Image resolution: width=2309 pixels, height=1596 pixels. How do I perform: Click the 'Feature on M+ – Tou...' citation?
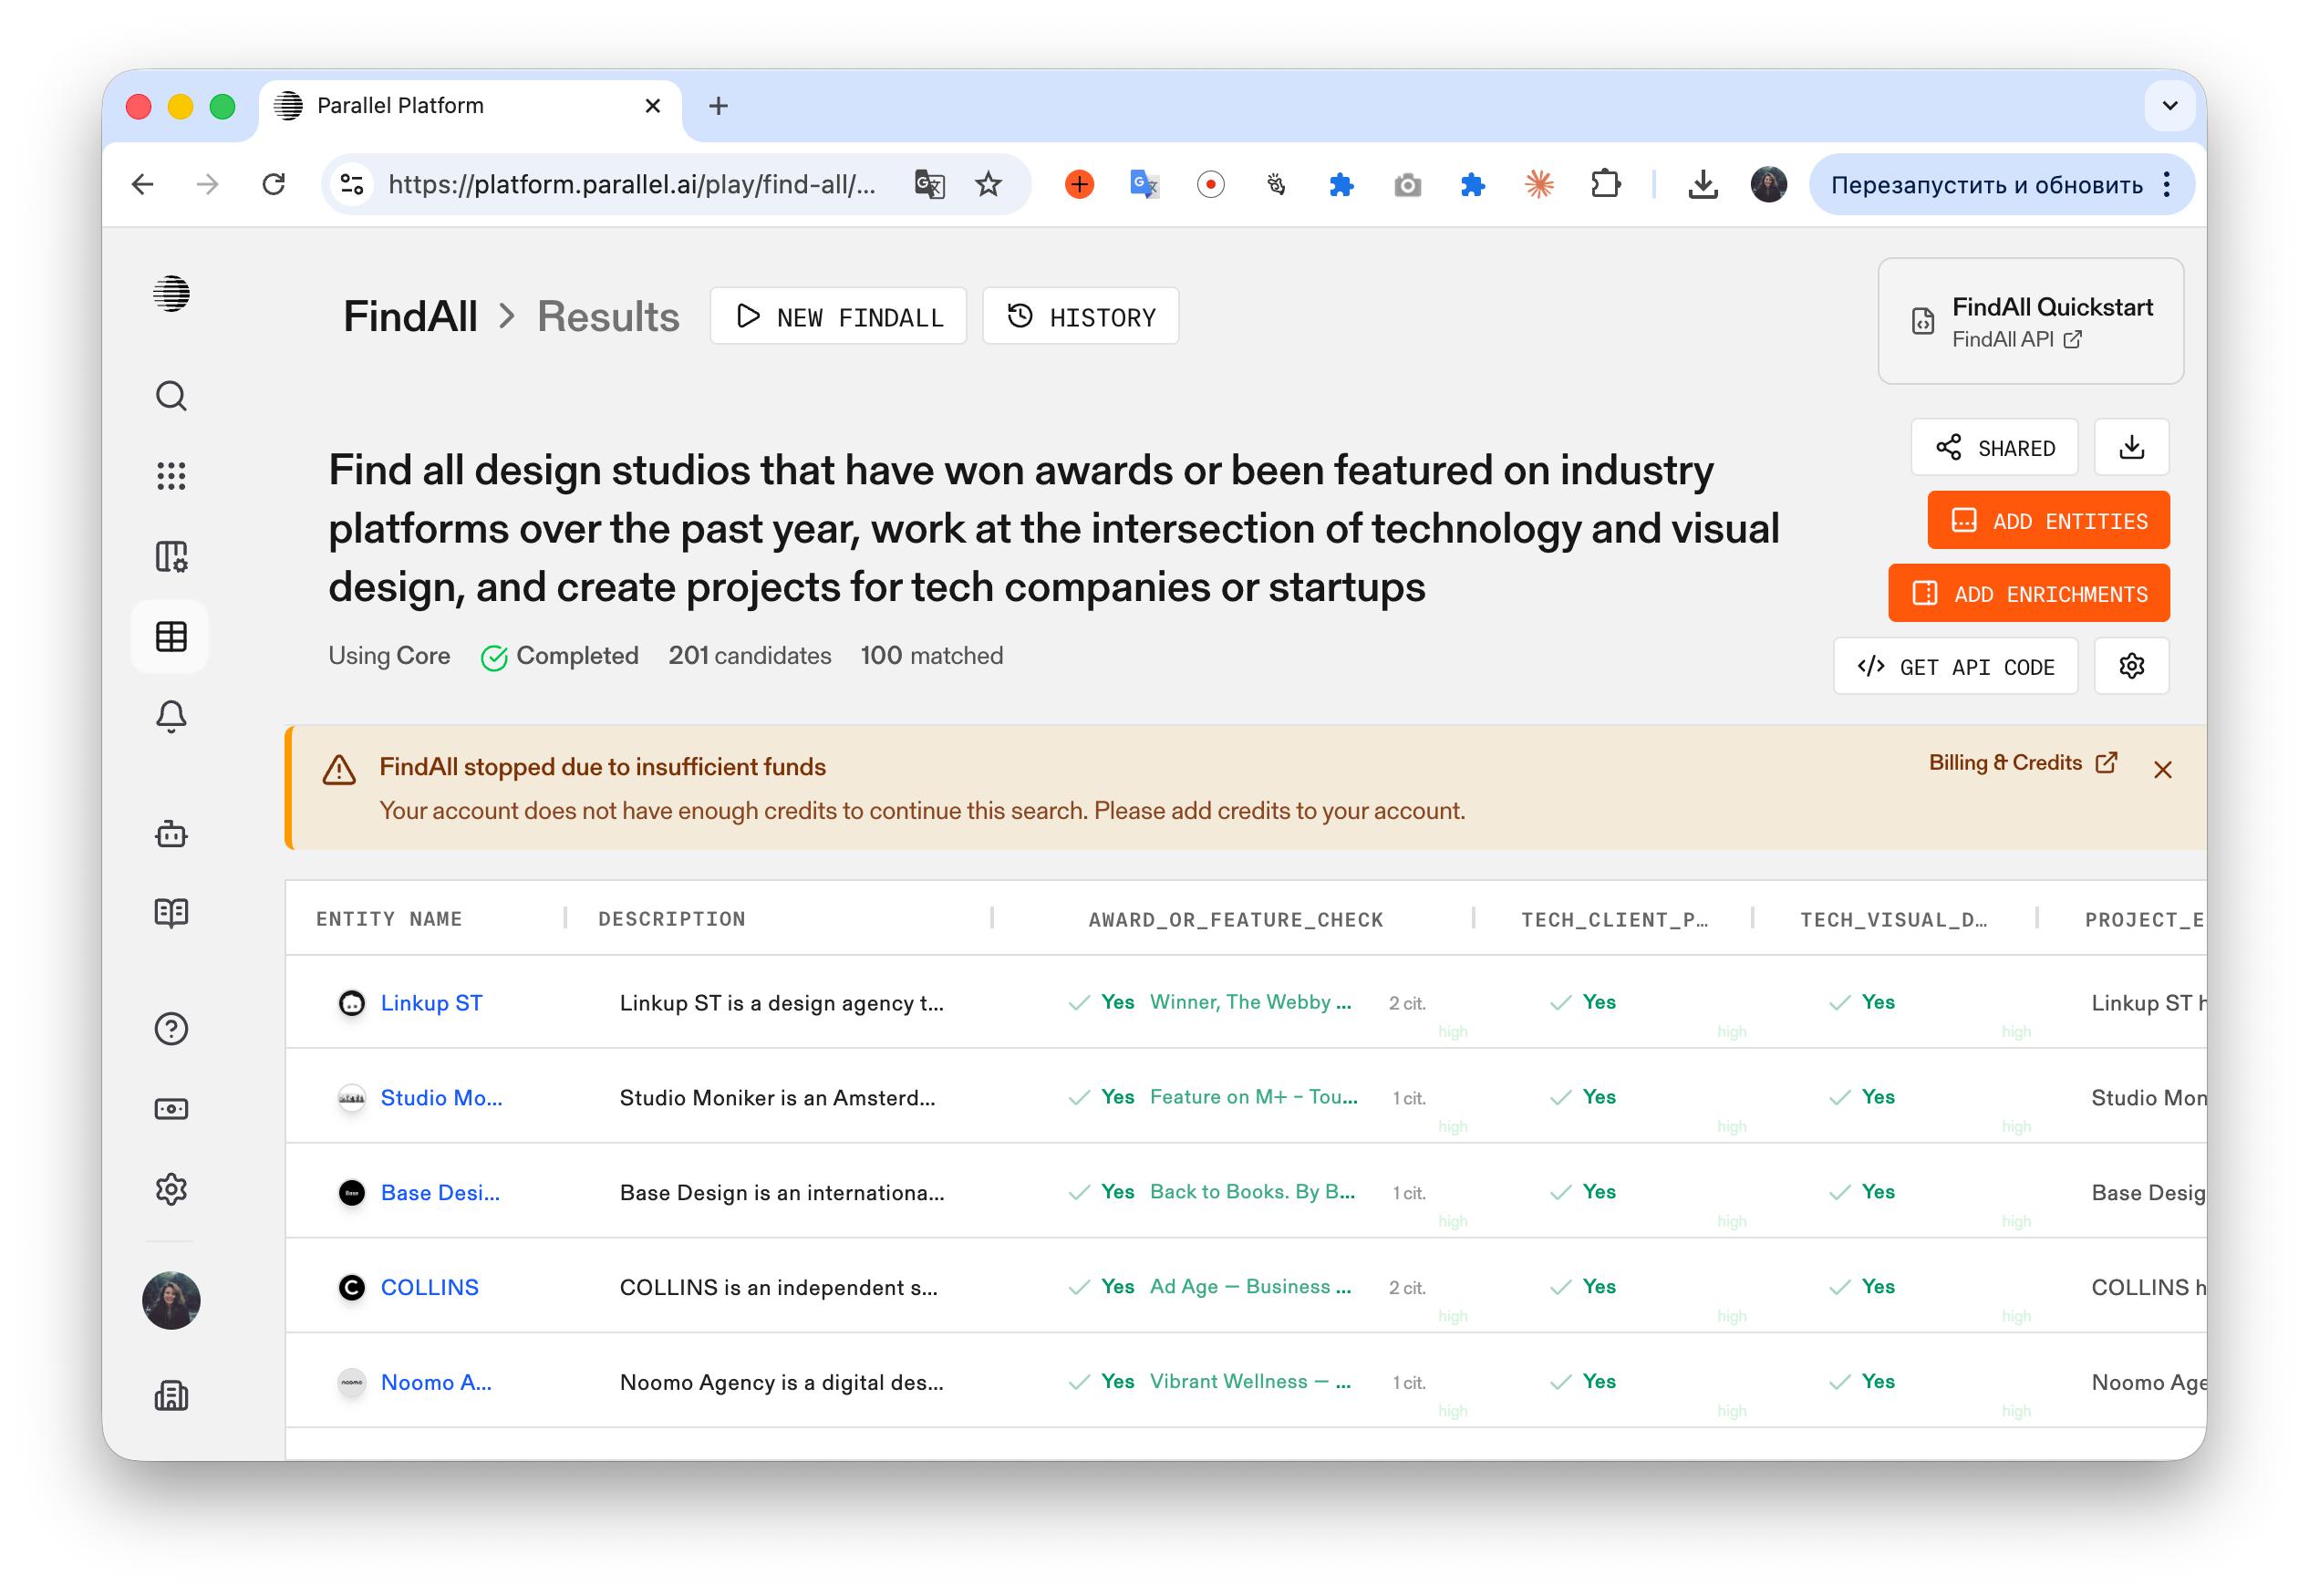(1253, 1097)
